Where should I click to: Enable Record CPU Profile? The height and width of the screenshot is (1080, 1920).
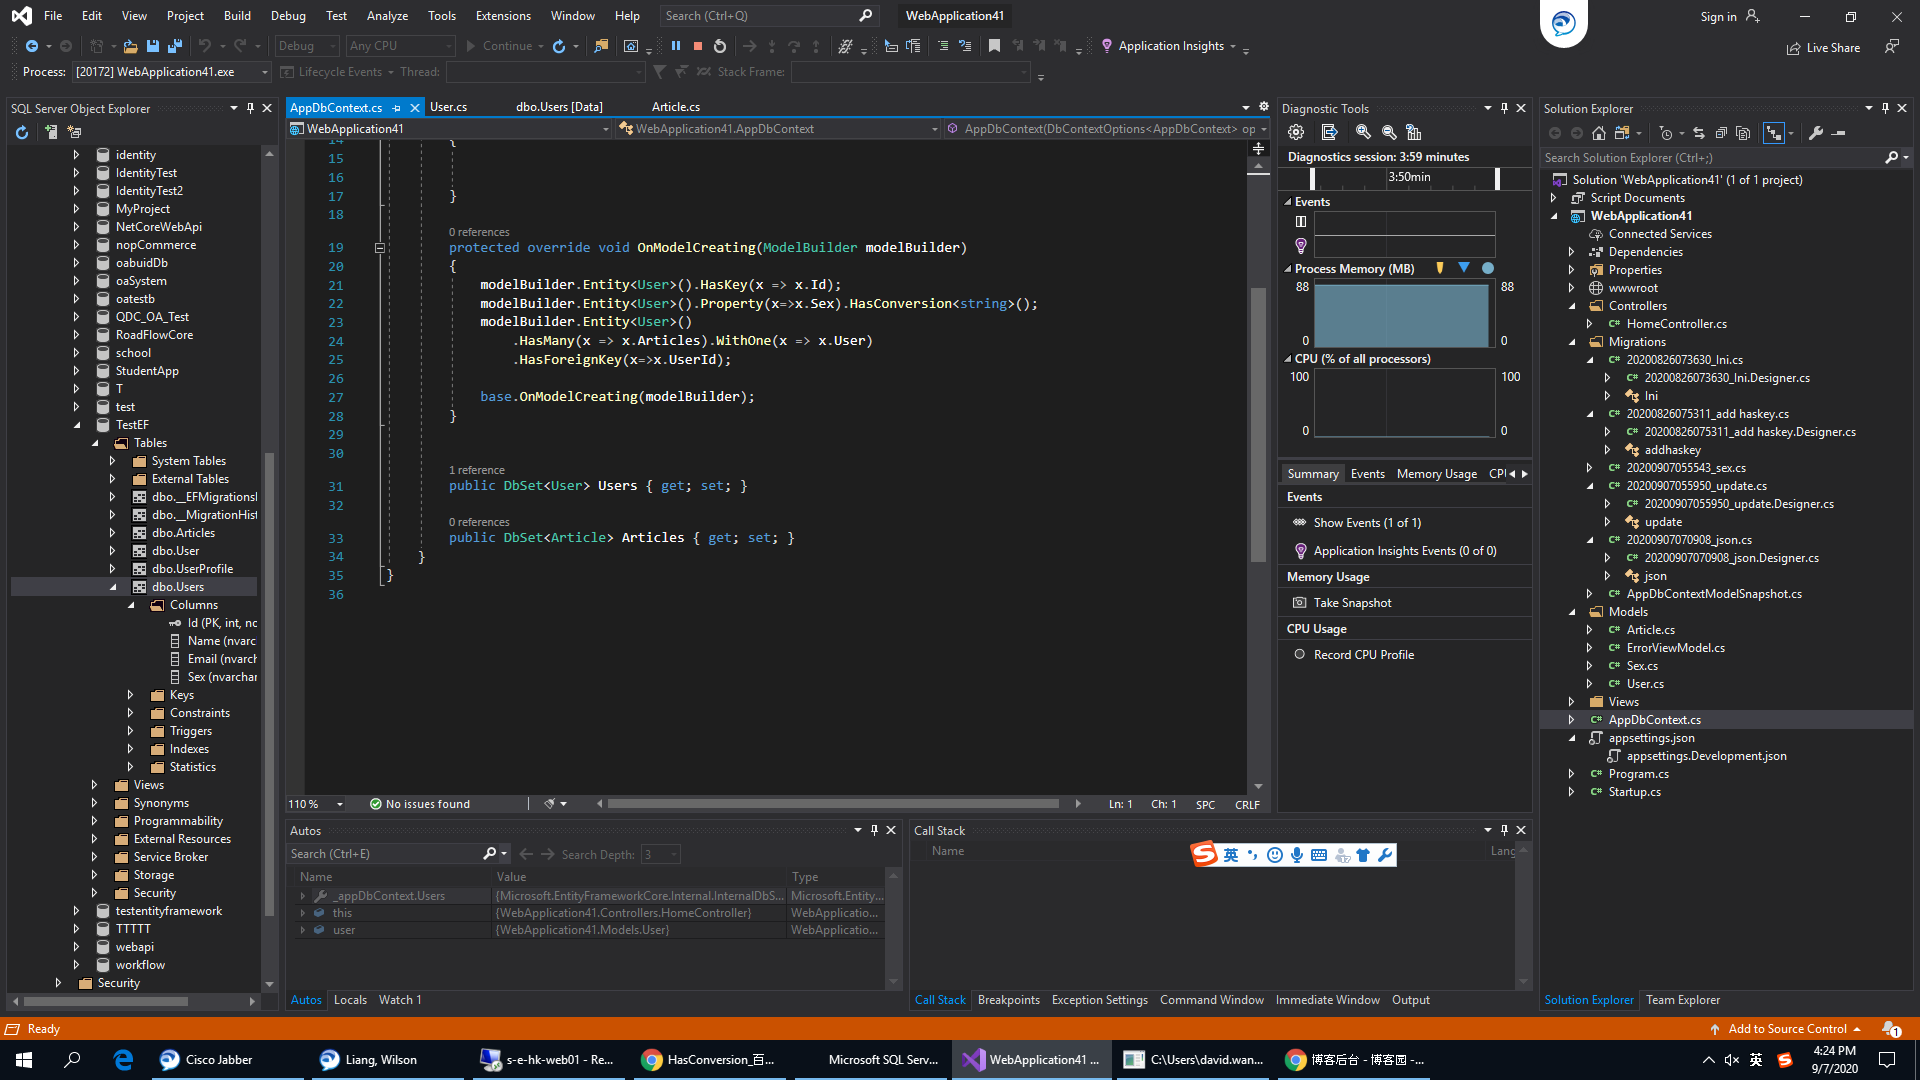[x=1363, y=655]
